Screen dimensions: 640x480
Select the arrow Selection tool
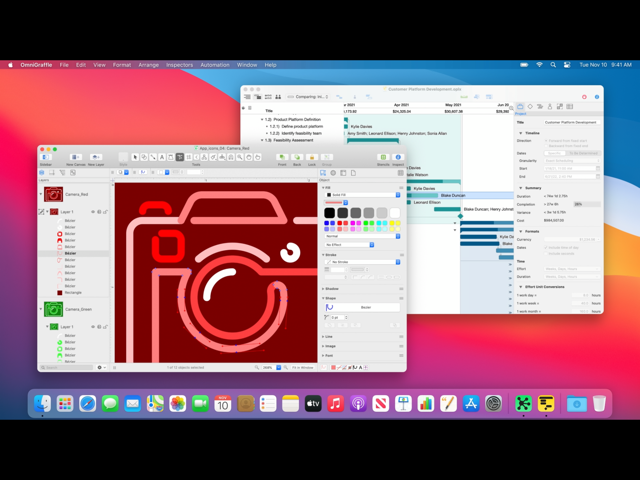click(x=135, y=157)
